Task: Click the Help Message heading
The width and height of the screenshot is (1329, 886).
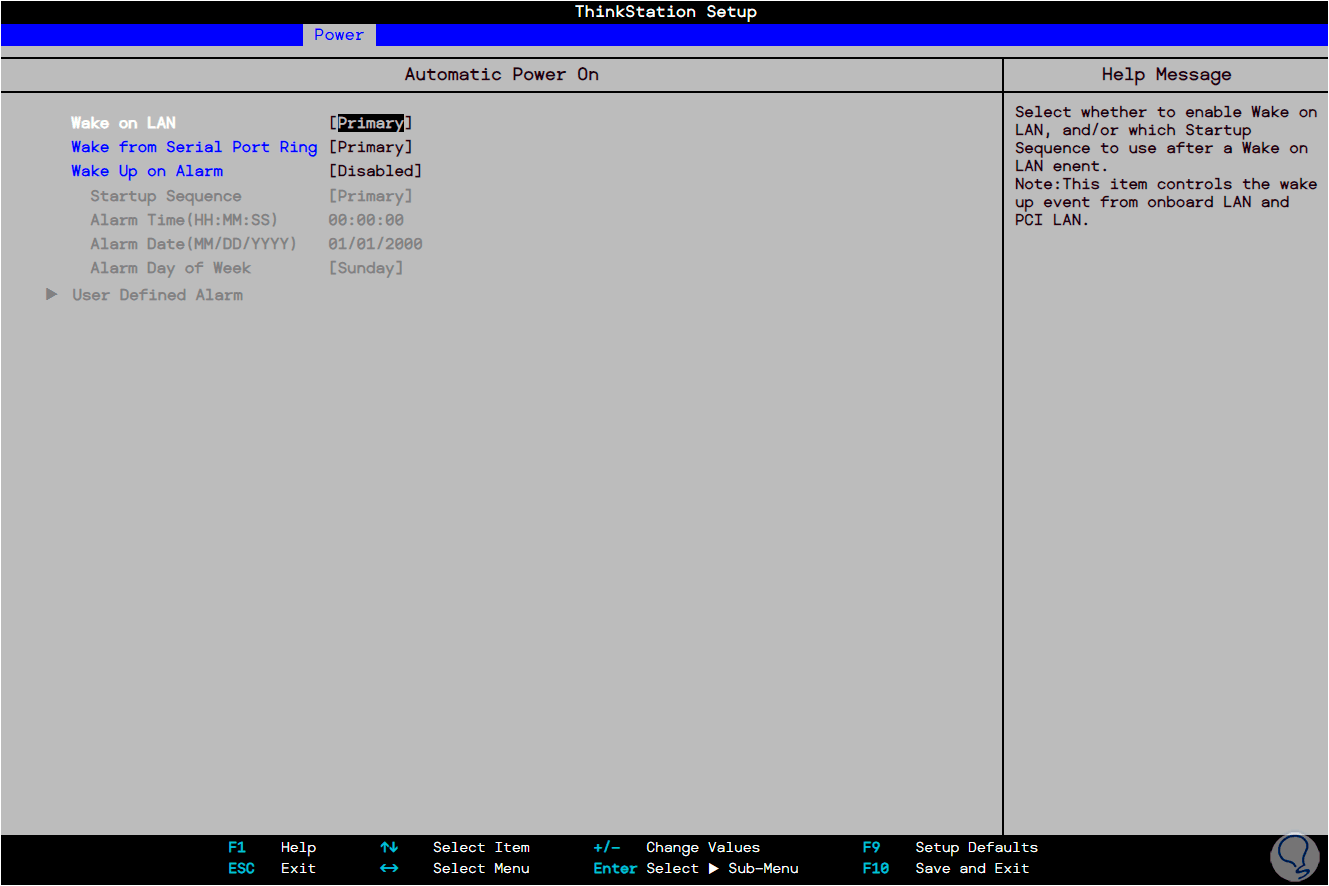Action: pyautogui.click(x=1166, y=75)
